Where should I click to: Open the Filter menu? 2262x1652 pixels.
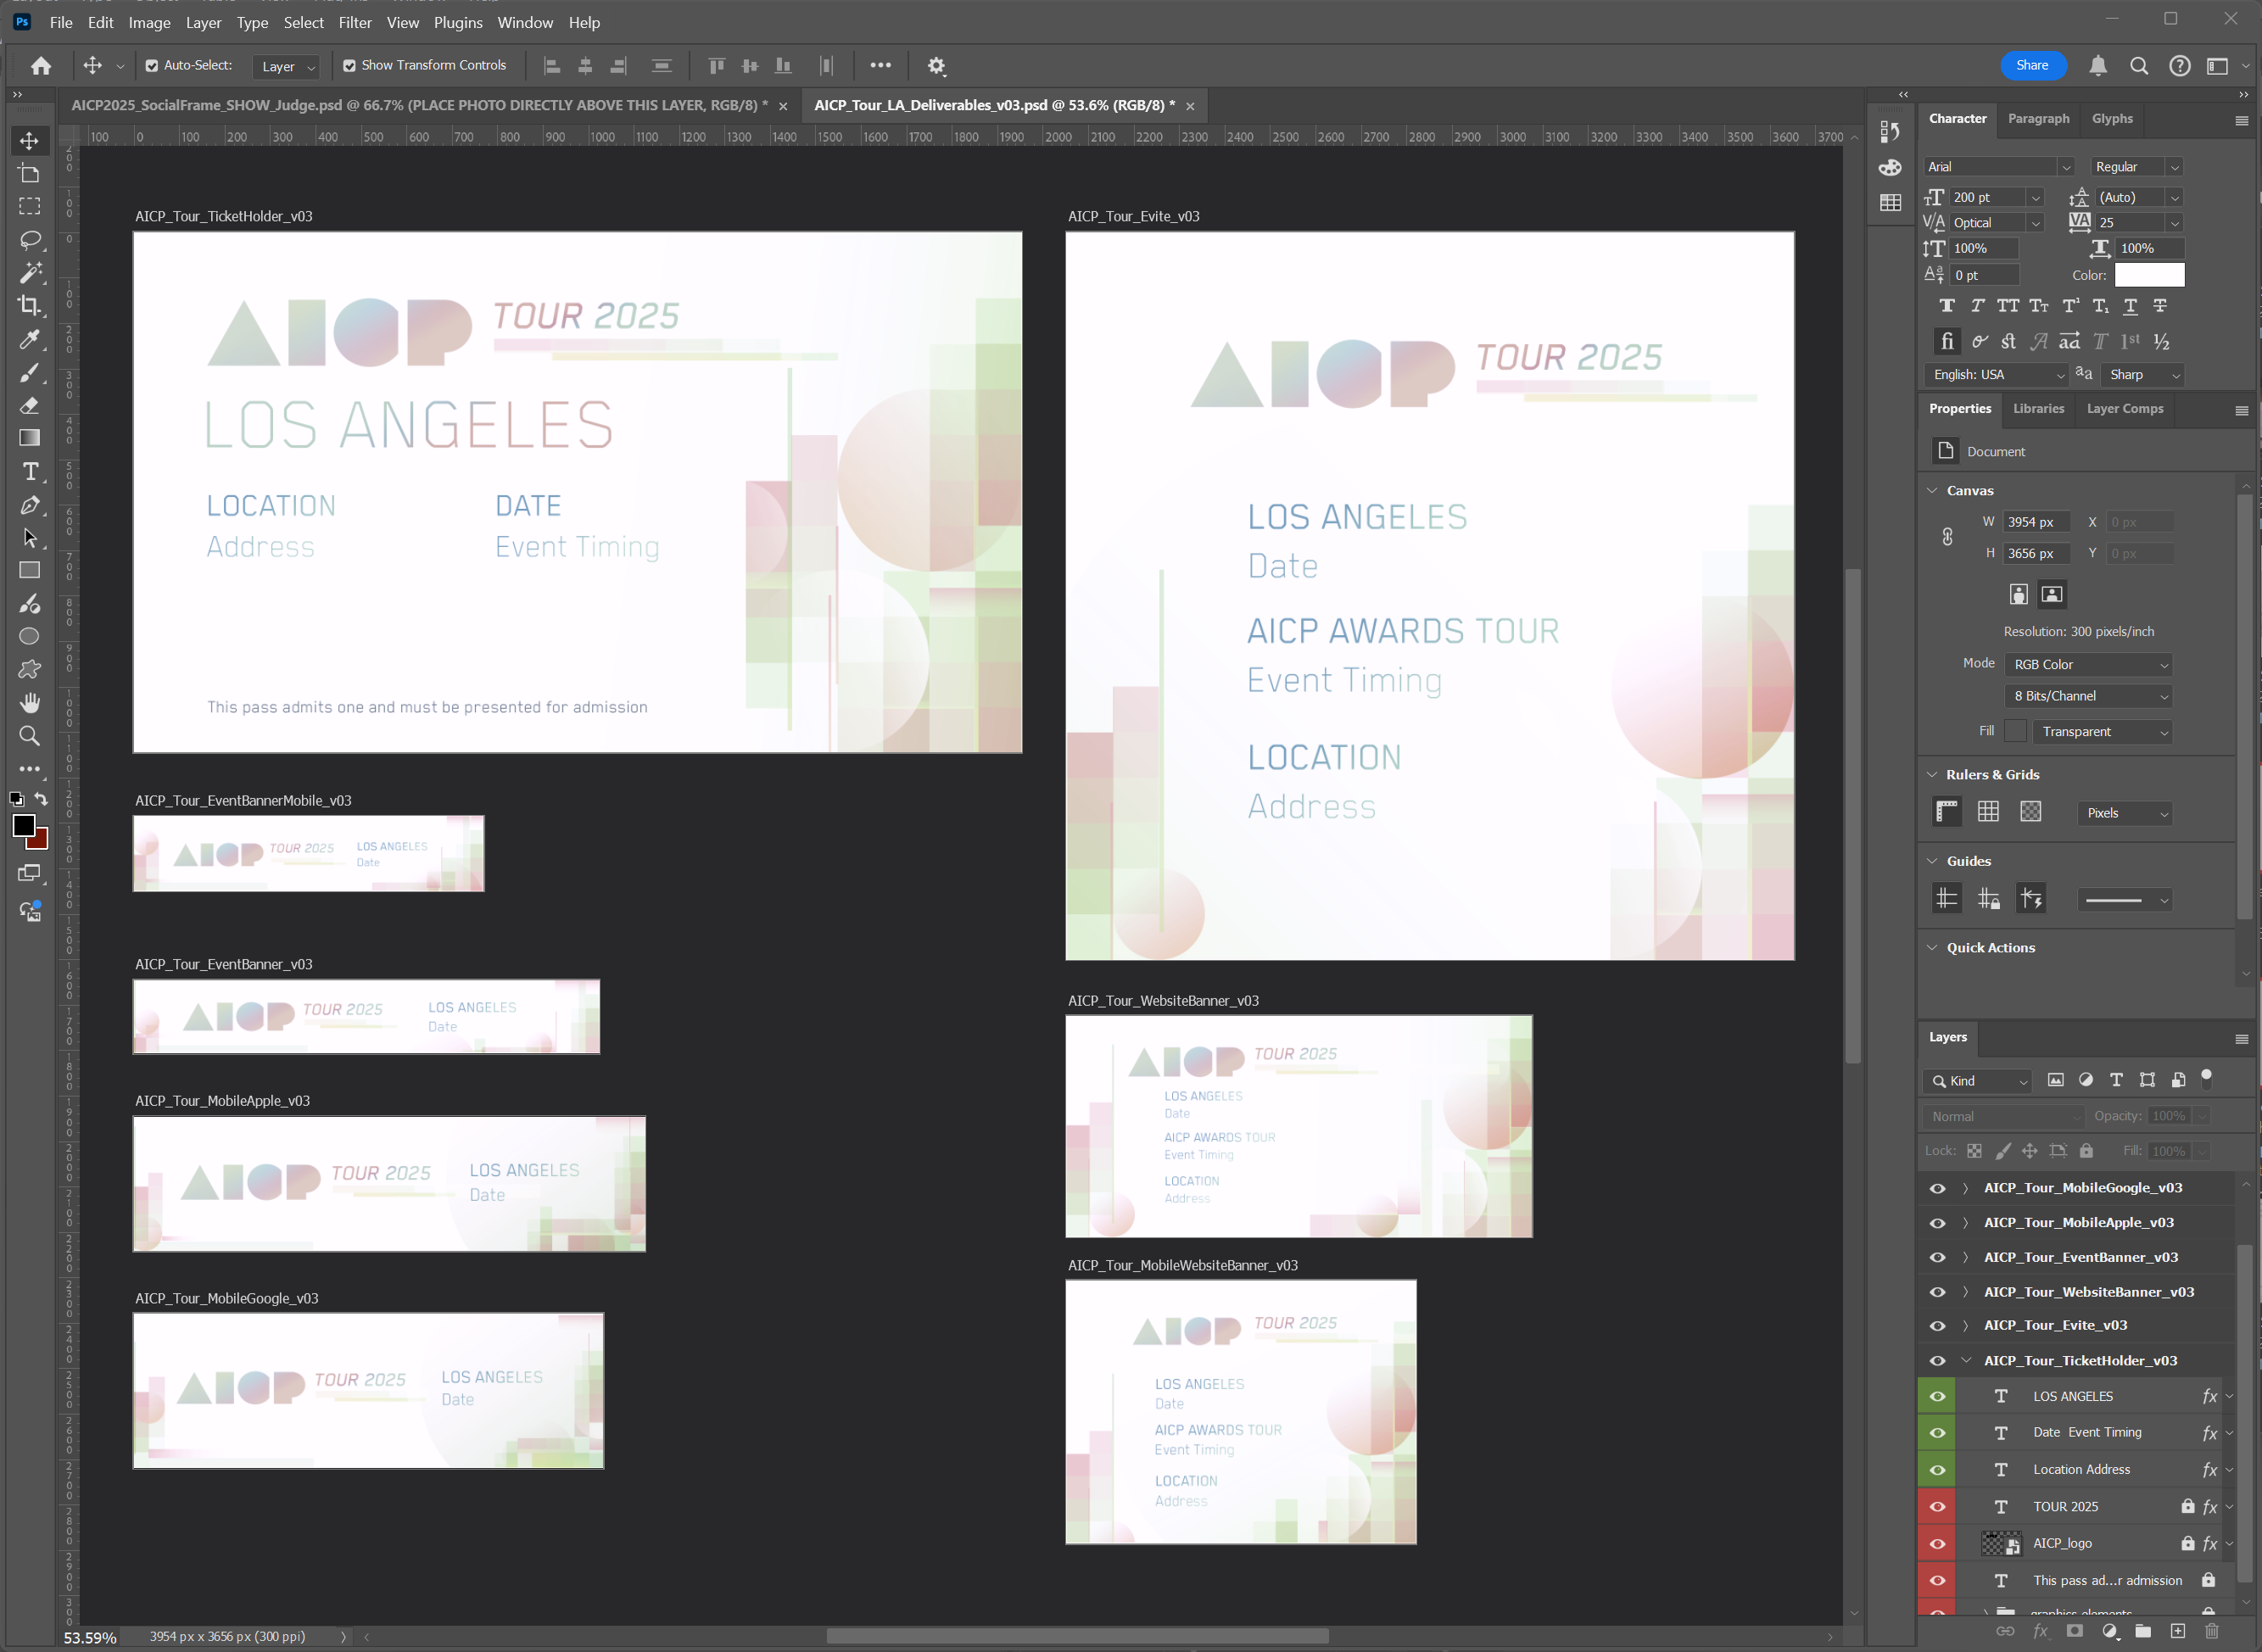(354, 22)
